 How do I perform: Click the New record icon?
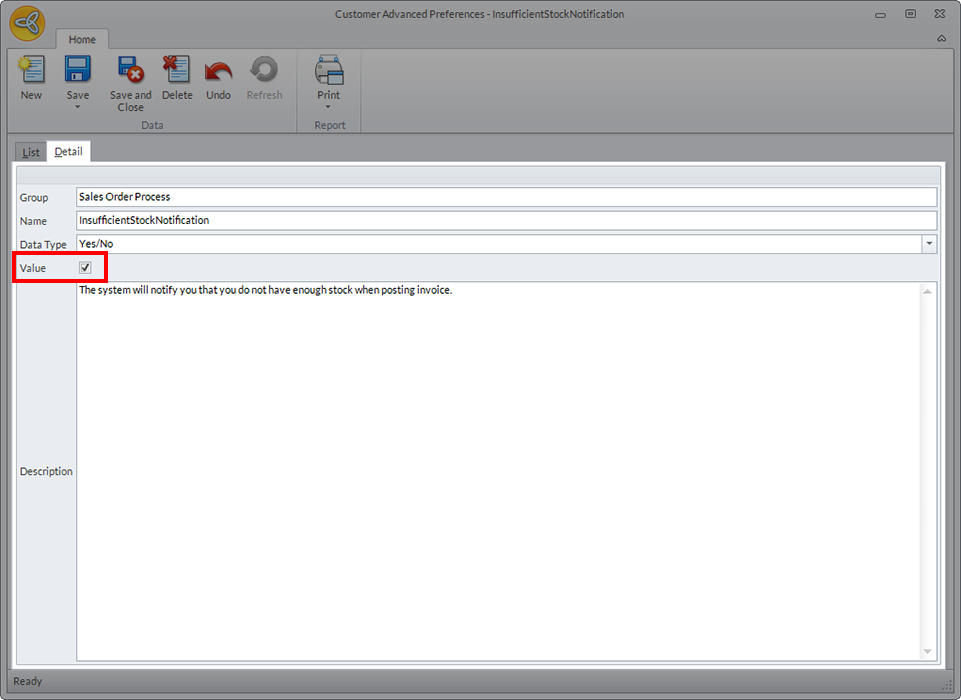point(31,70)
